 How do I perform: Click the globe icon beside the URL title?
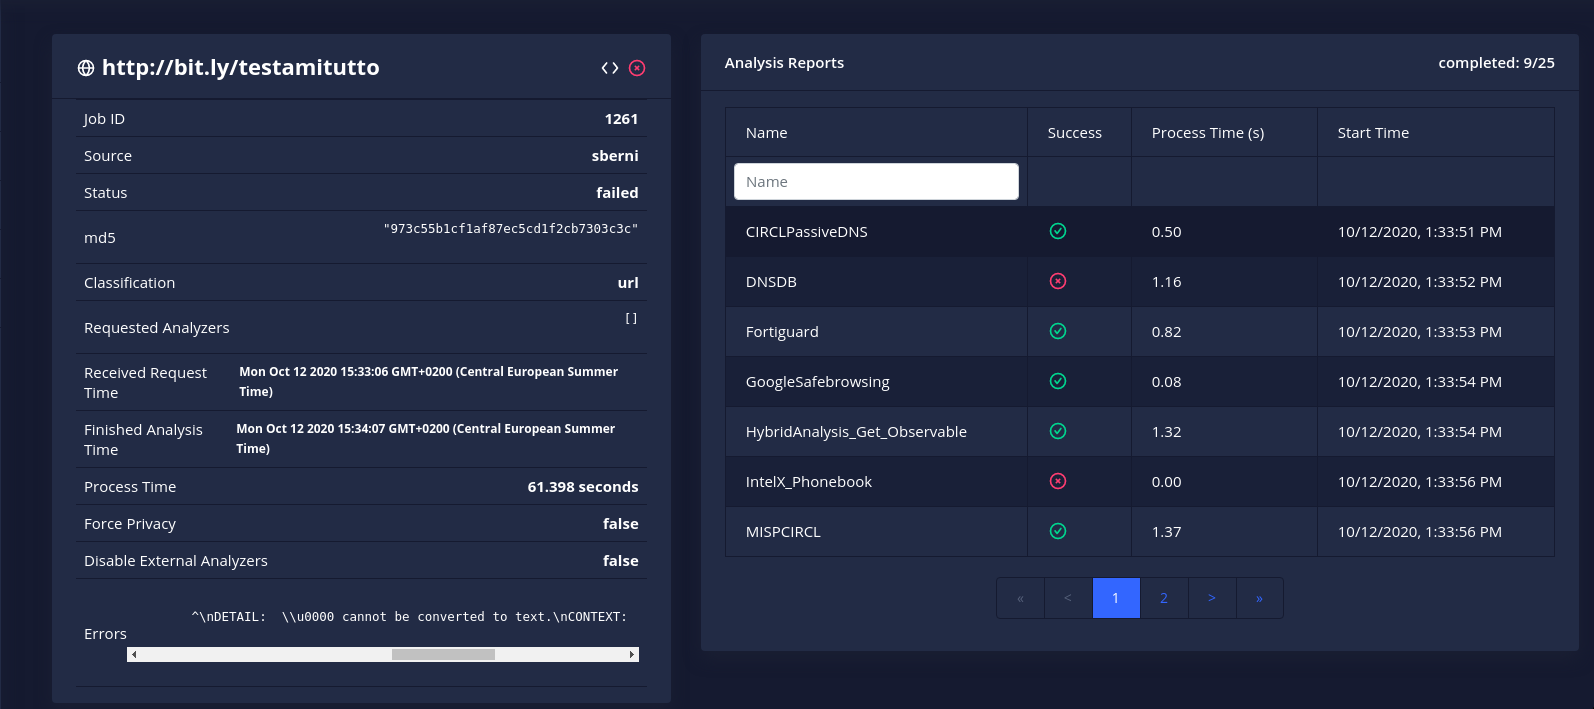click(86, 68)
